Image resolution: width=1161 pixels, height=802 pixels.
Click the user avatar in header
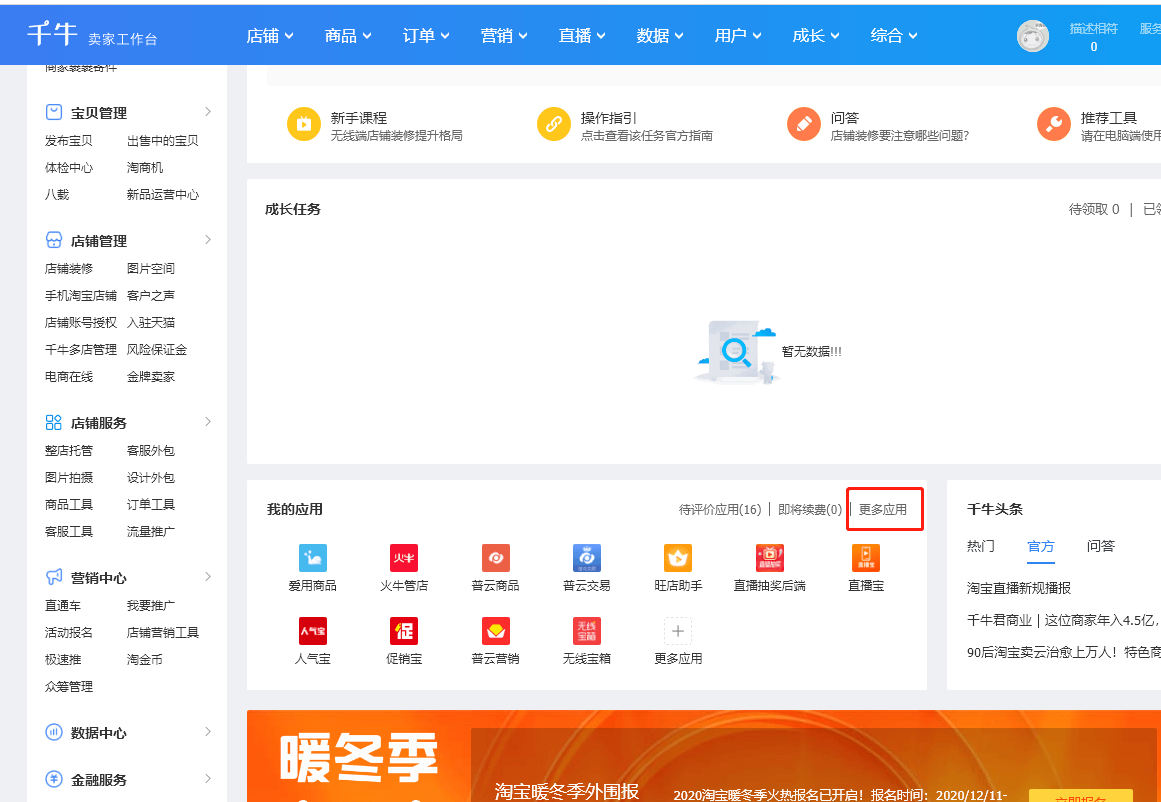coord(1032,36)
